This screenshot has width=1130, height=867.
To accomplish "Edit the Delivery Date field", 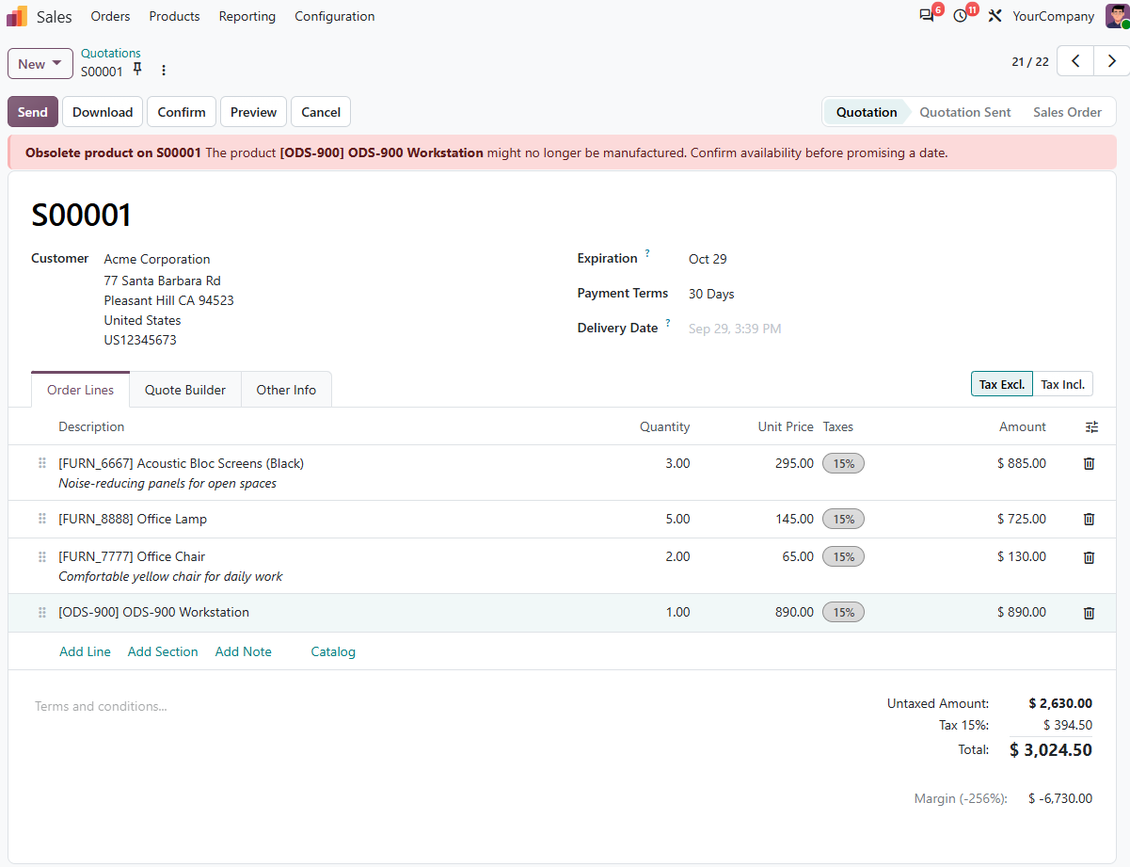I will 735,329.
